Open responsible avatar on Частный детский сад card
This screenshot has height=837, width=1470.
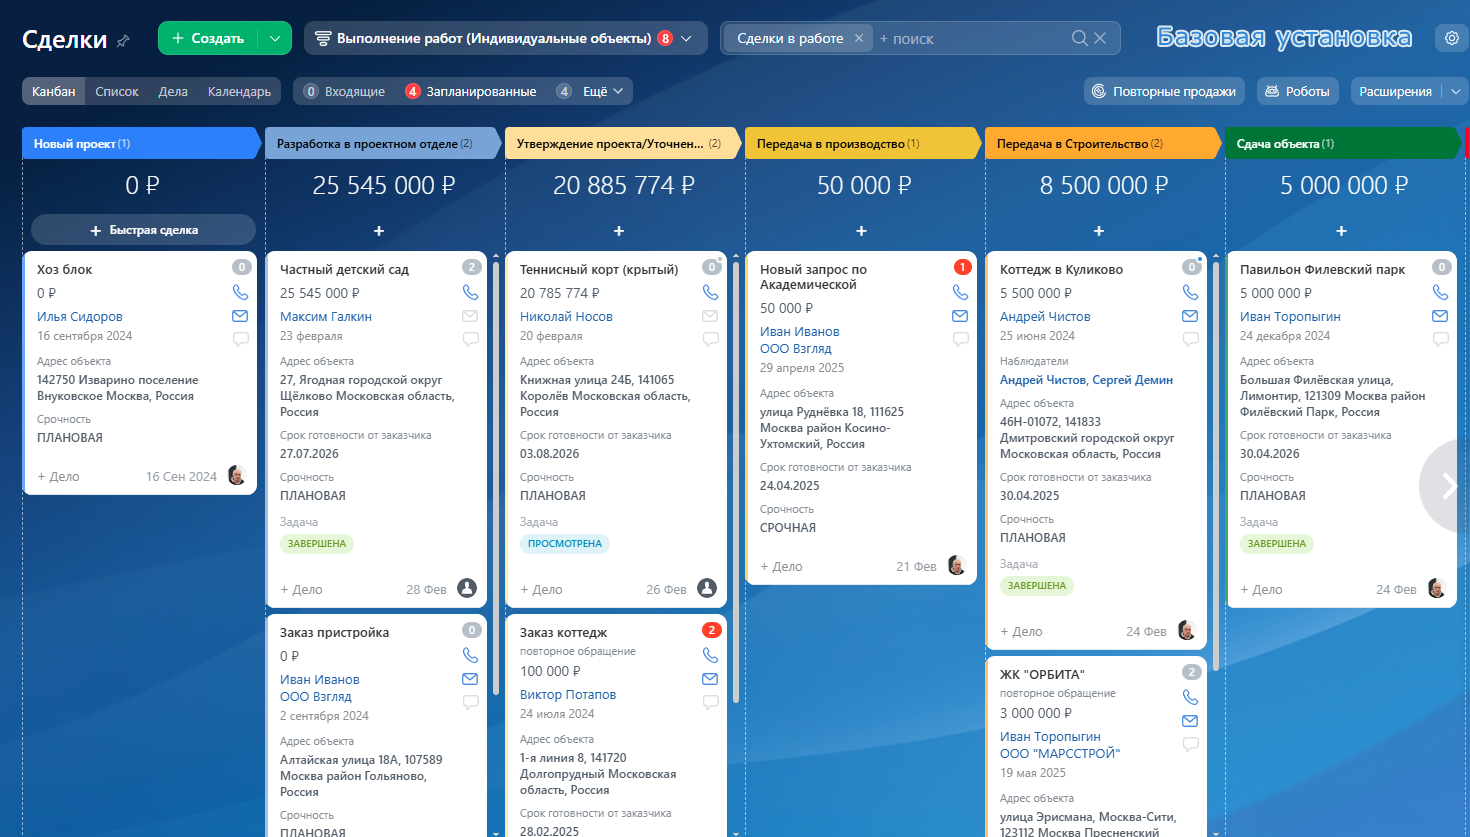467,588
